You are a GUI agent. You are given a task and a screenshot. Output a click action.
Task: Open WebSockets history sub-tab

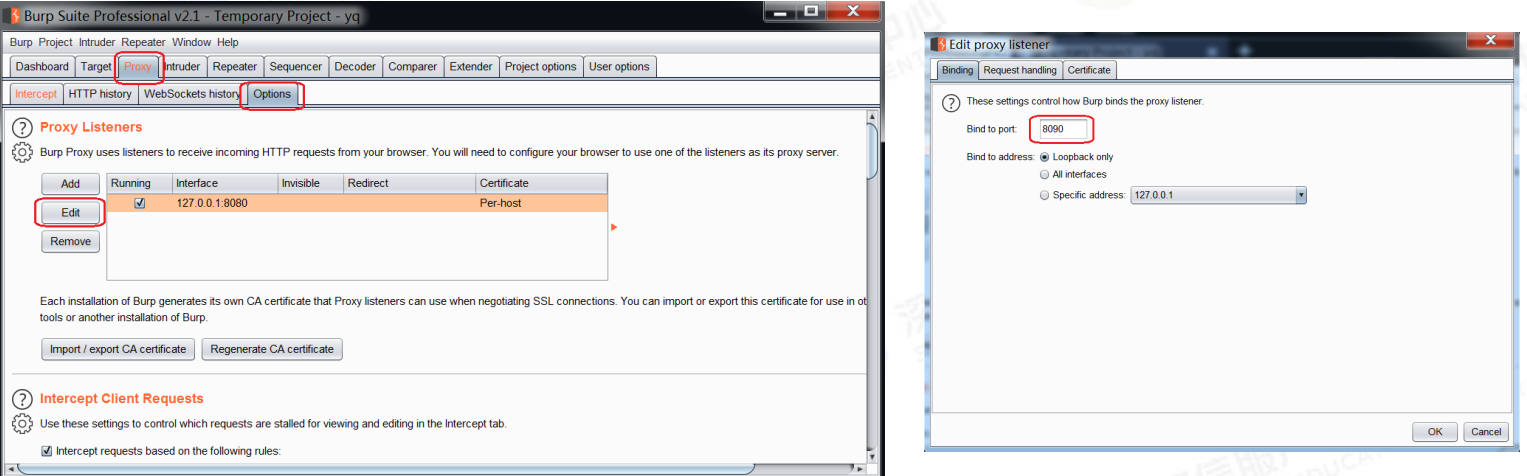(x=192, y=94)
